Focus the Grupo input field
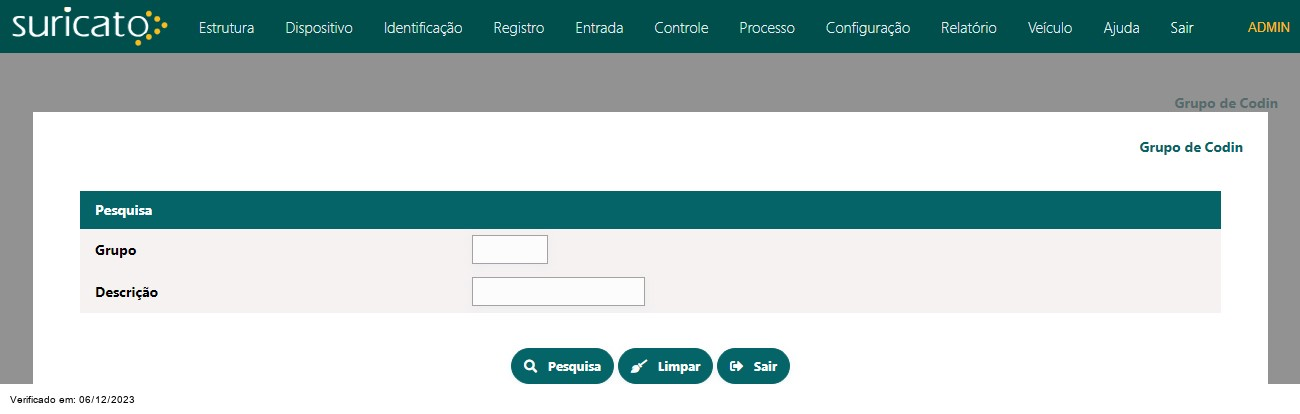 click(x=510, y=250)
